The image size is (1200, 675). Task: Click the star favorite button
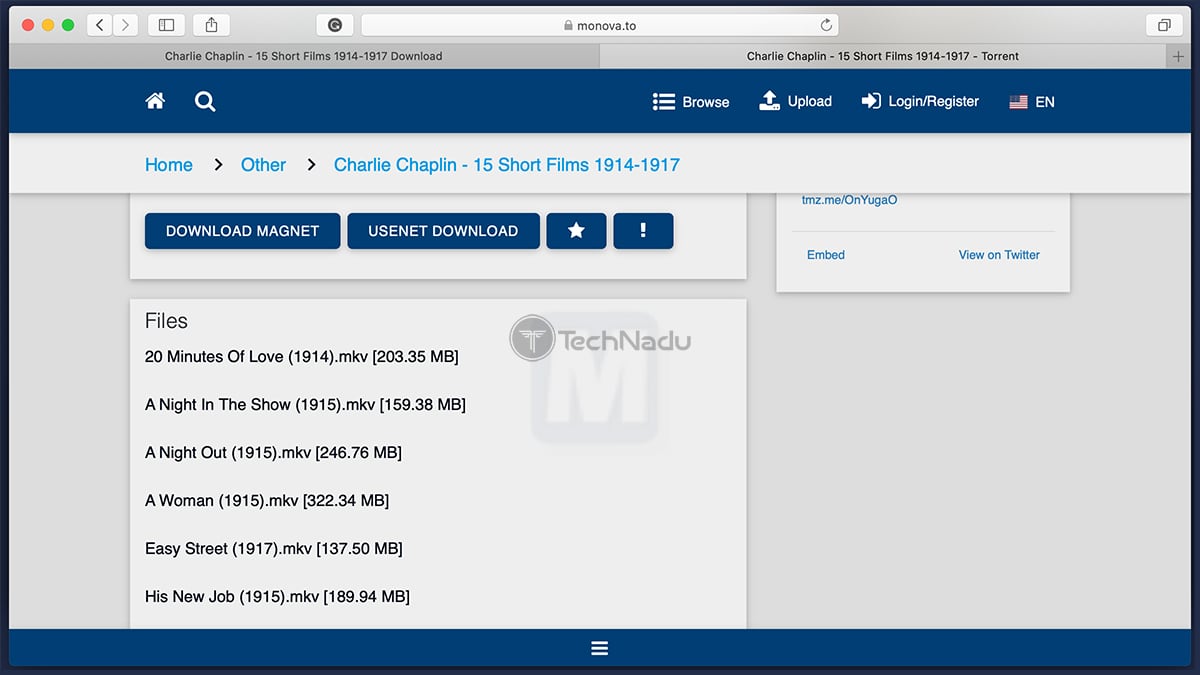pos(576,231)
